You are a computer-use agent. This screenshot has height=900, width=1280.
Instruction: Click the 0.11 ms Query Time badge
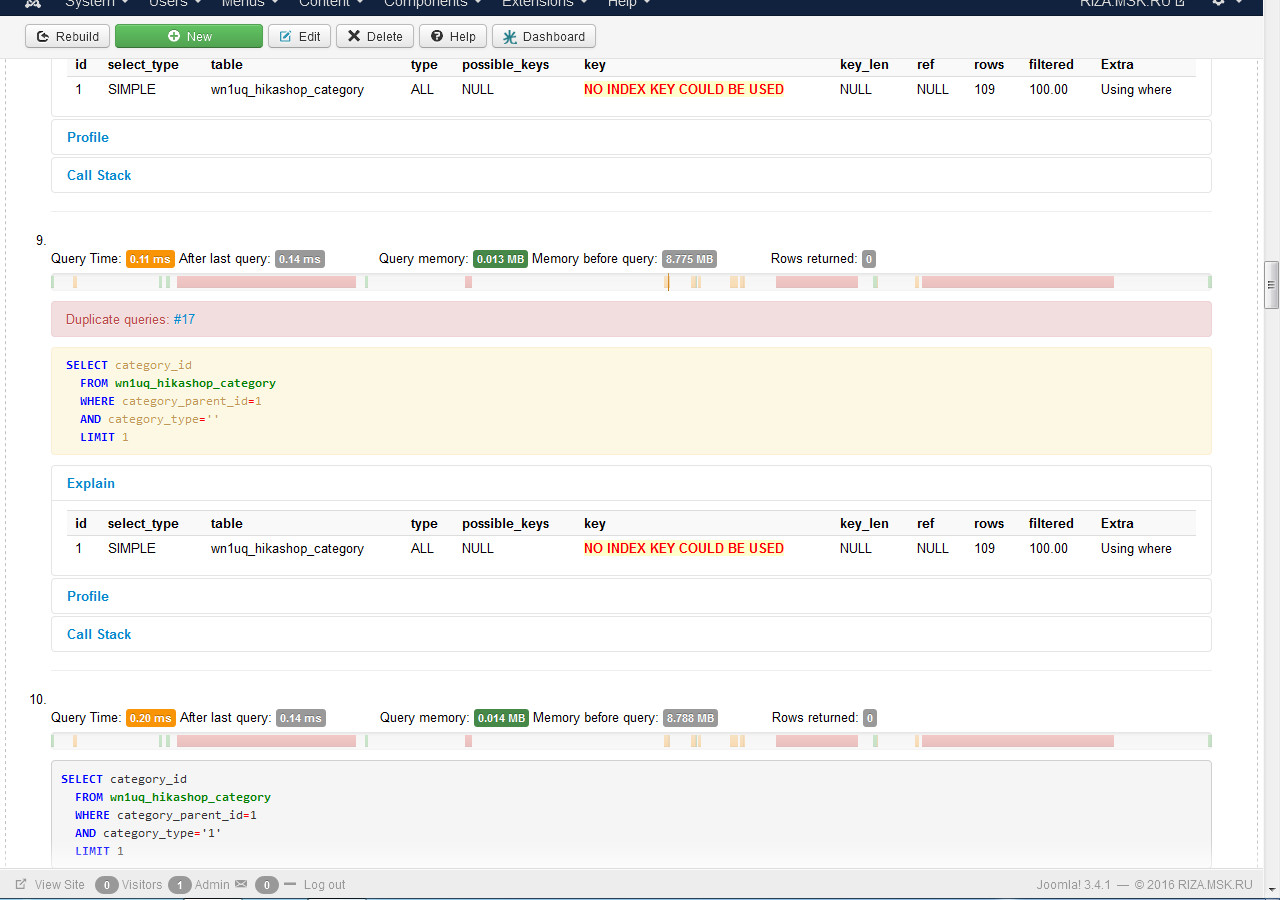(150, 259)
